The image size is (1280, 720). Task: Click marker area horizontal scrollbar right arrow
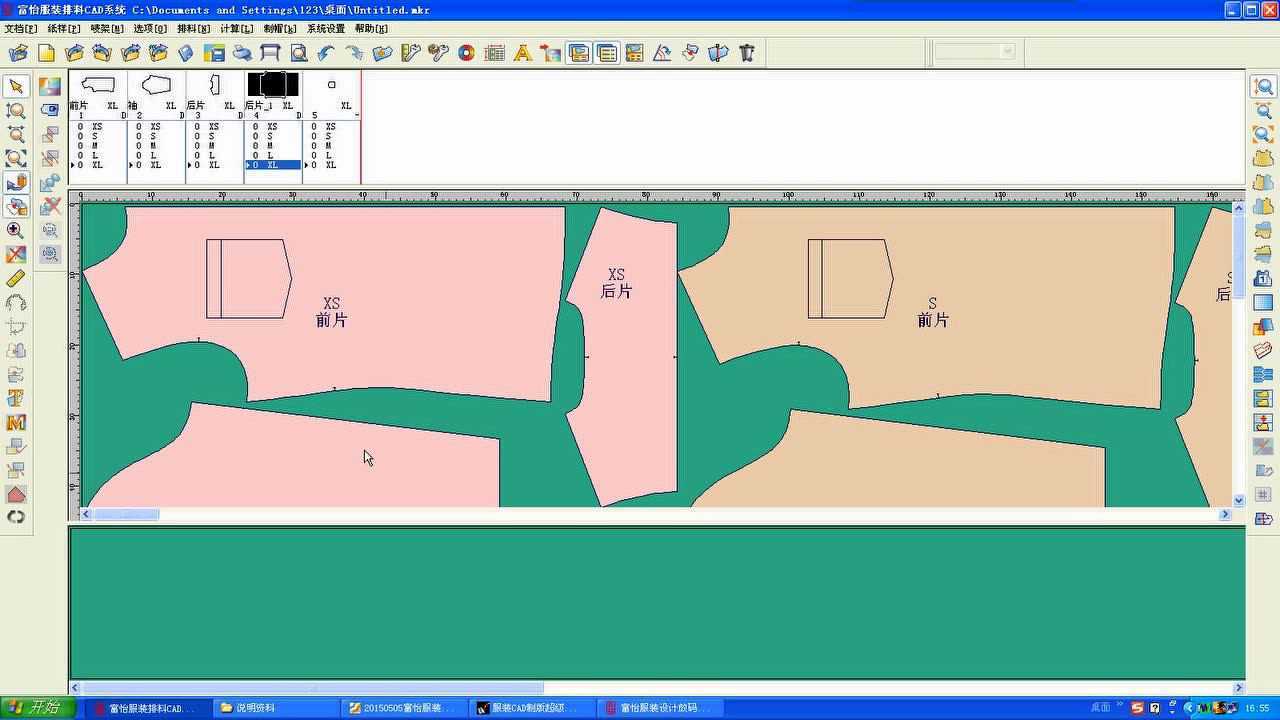1225,514
